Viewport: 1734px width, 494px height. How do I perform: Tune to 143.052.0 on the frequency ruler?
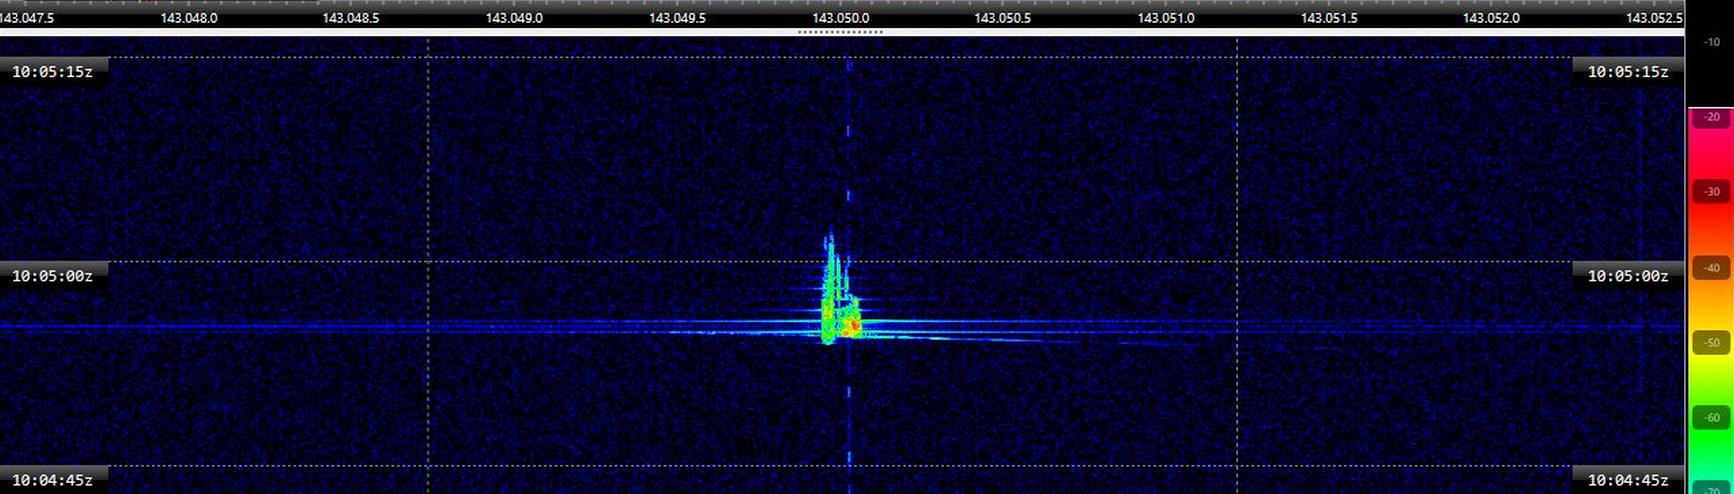pos(1491,18)
